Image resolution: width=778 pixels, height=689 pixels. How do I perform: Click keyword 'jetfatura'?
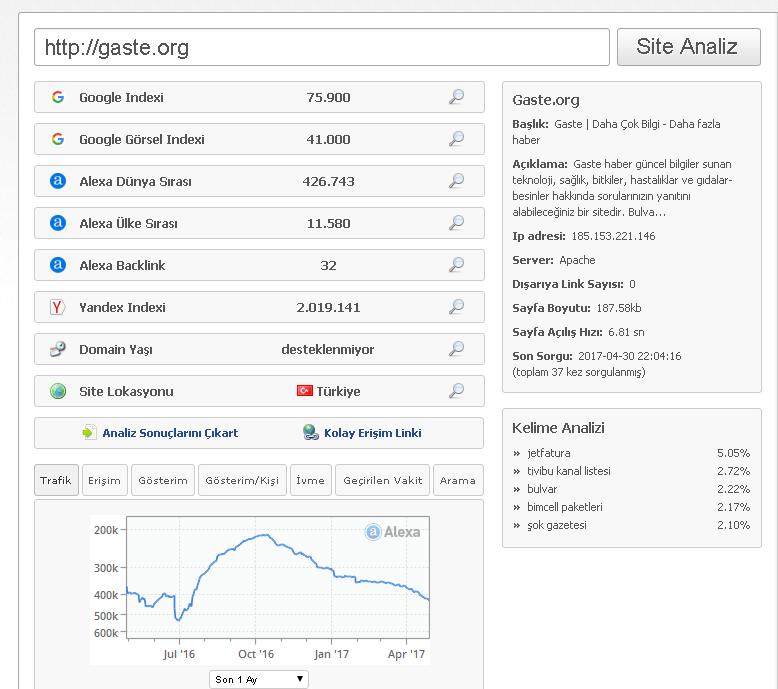tap(549, 453)
